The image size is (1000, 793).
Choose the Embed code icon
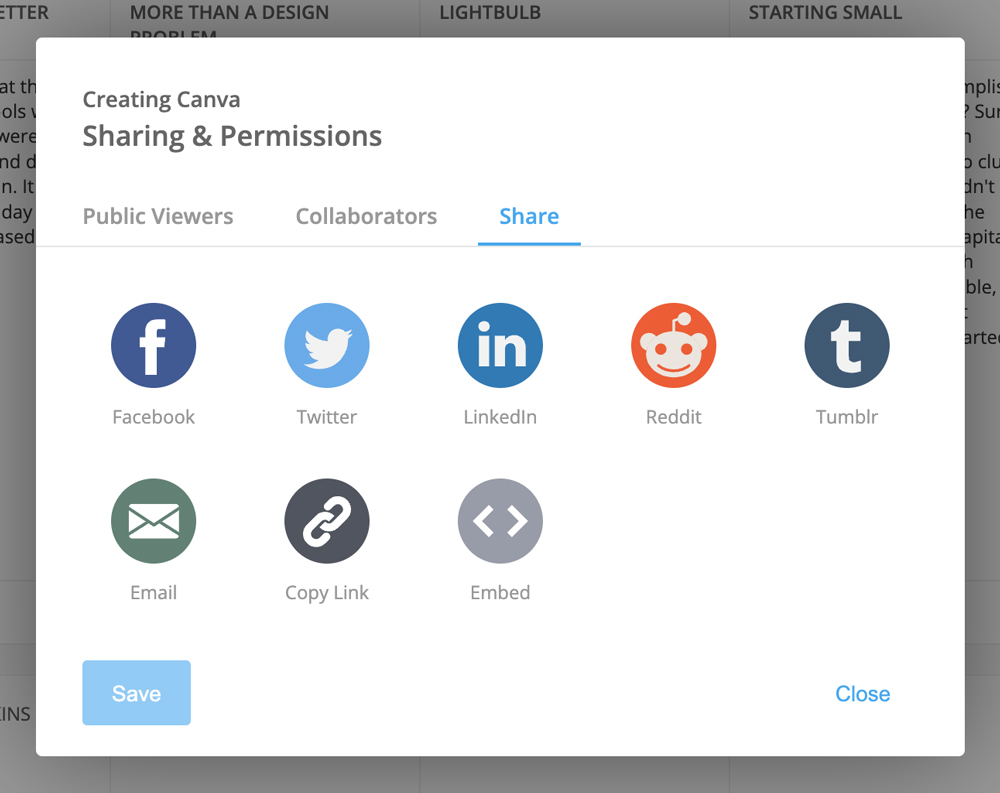501,521
